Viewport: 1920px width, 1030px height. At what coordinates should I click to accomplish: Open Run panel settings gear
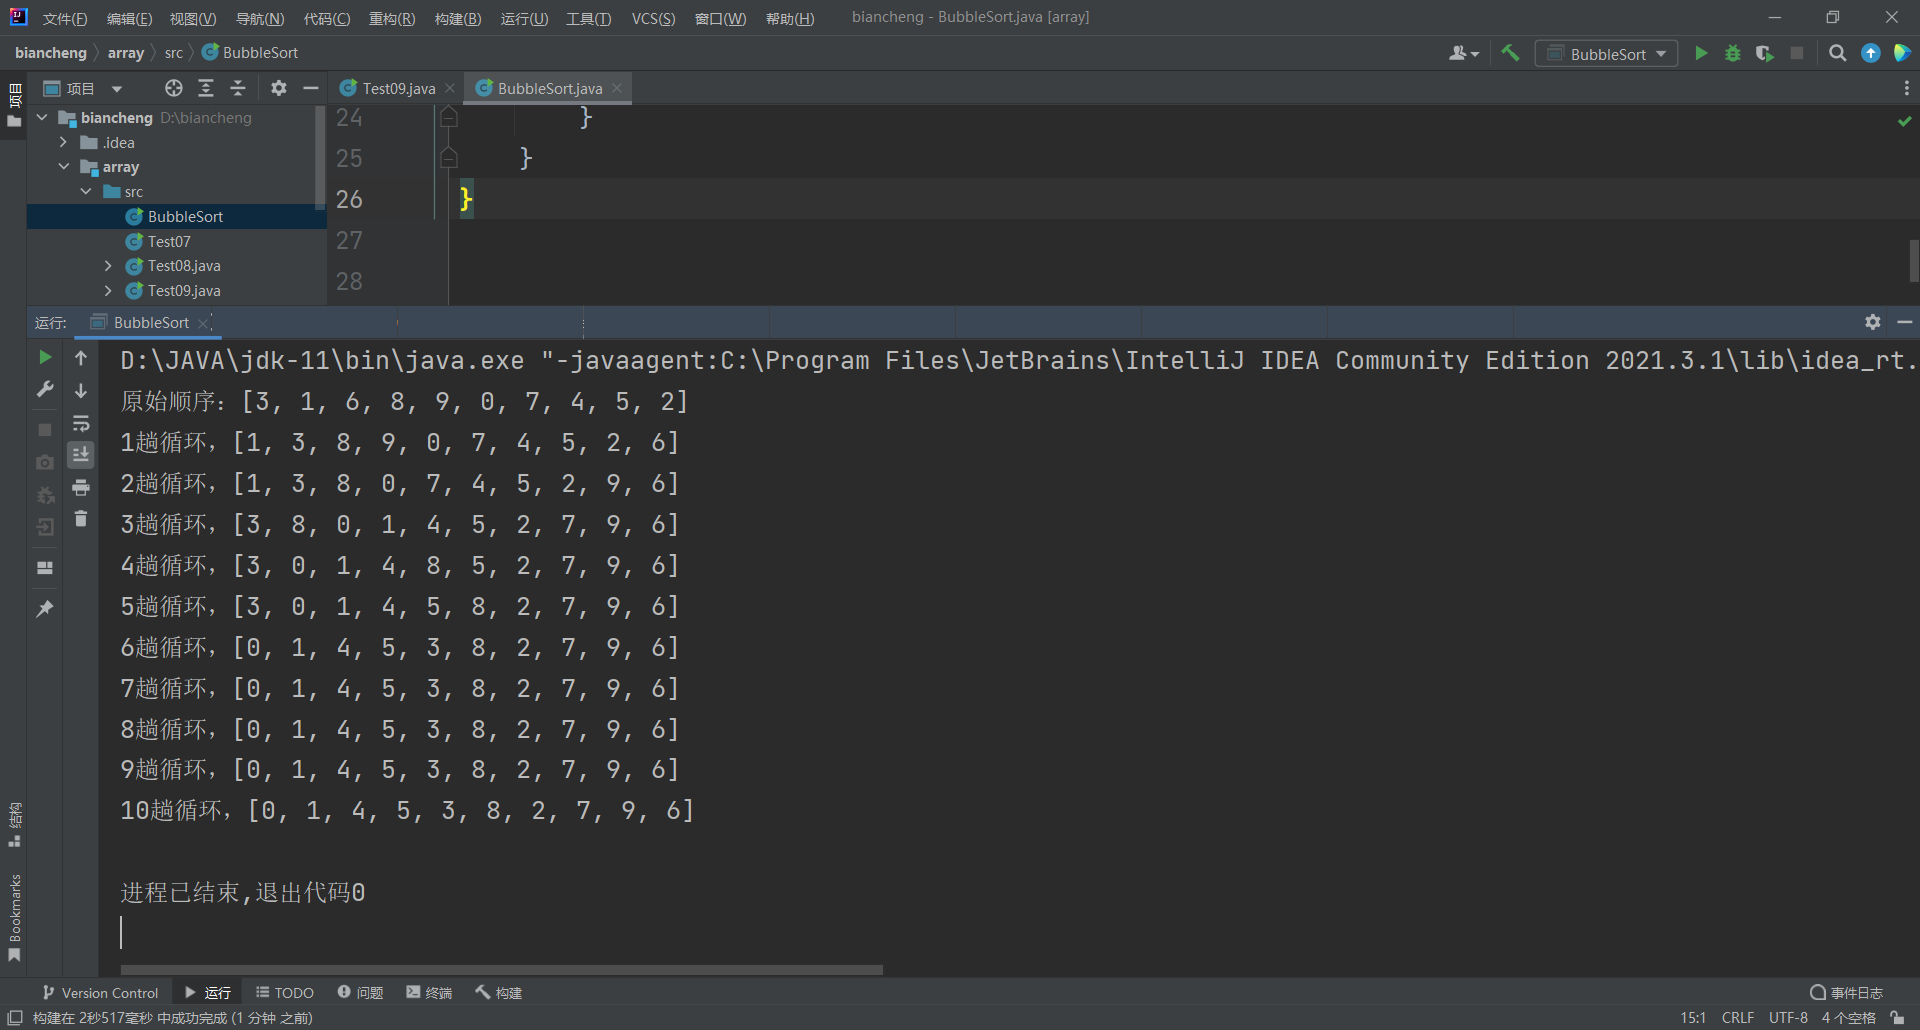click(1873, 322)
